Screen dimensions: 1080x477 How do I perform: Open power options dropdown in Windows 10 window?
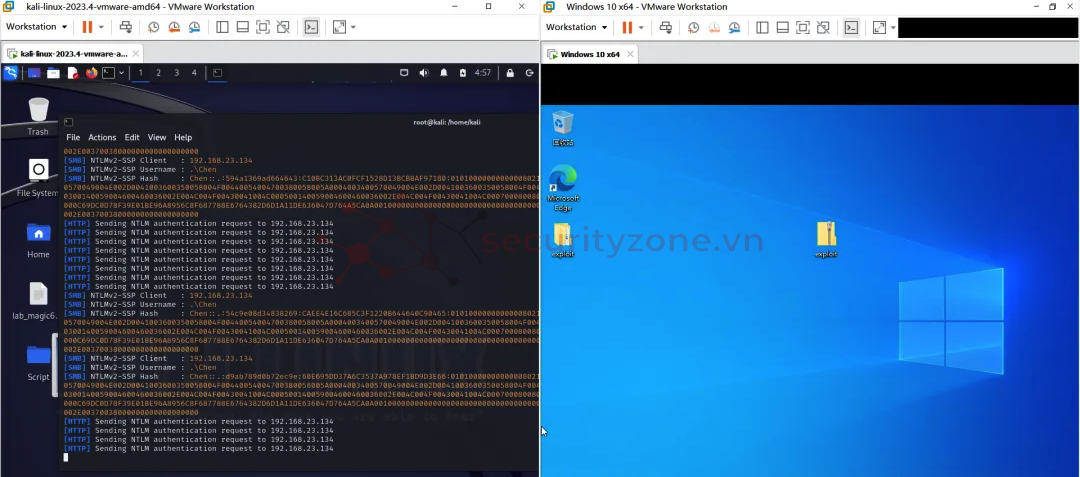click(641, 28)
